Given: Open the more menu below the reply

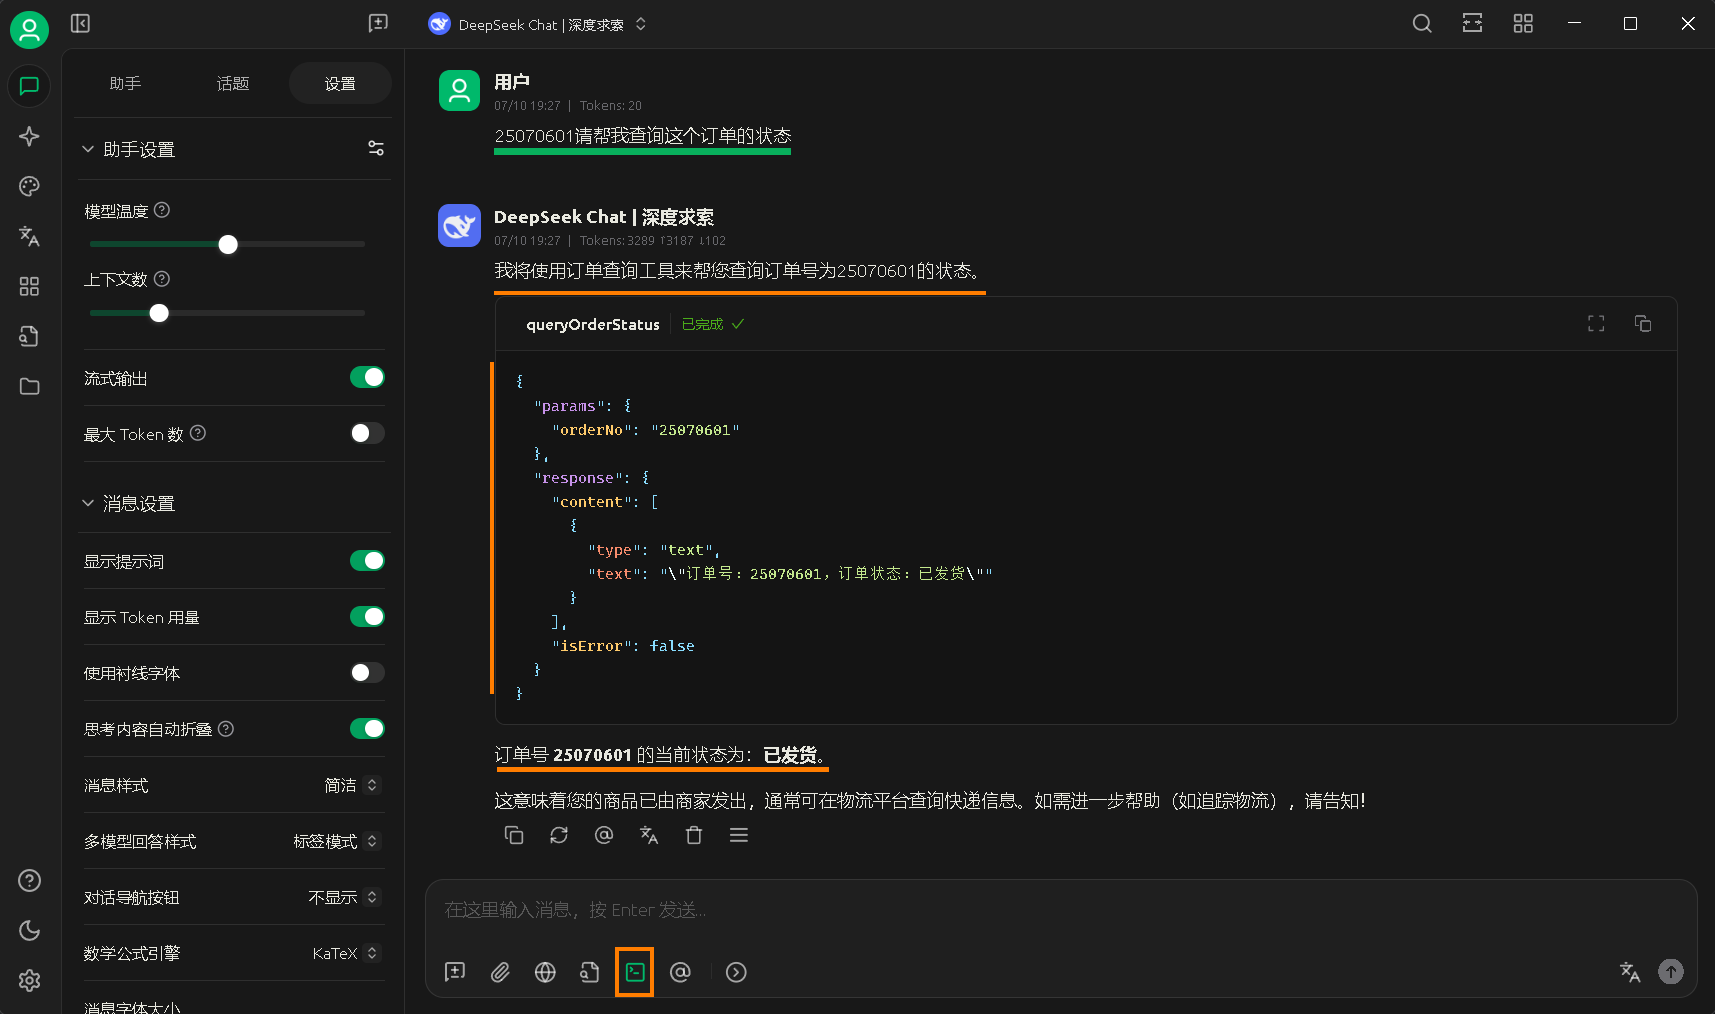Looking at the screenshot, I should tap(739, 835).
